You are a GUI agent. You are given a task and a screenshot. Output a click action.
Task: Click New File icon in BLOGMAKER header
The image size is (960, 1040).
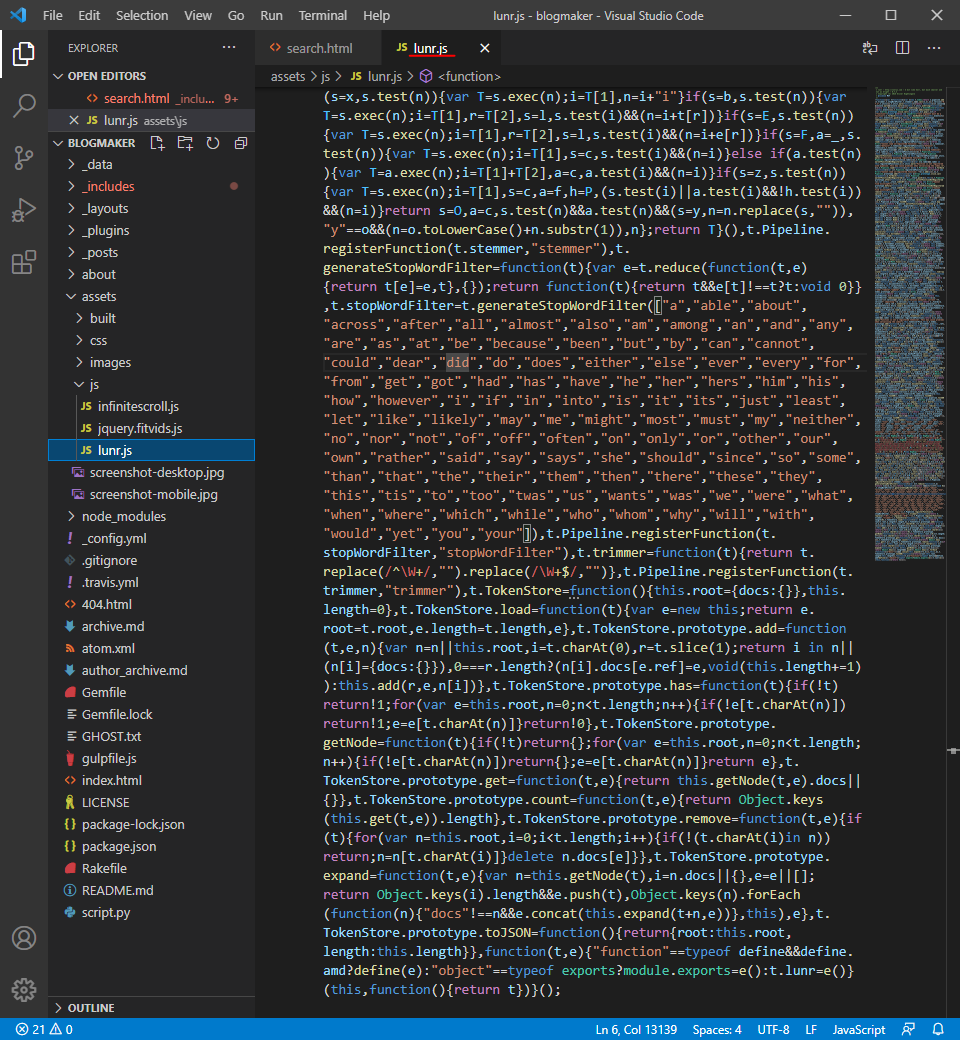click(157, 143)
